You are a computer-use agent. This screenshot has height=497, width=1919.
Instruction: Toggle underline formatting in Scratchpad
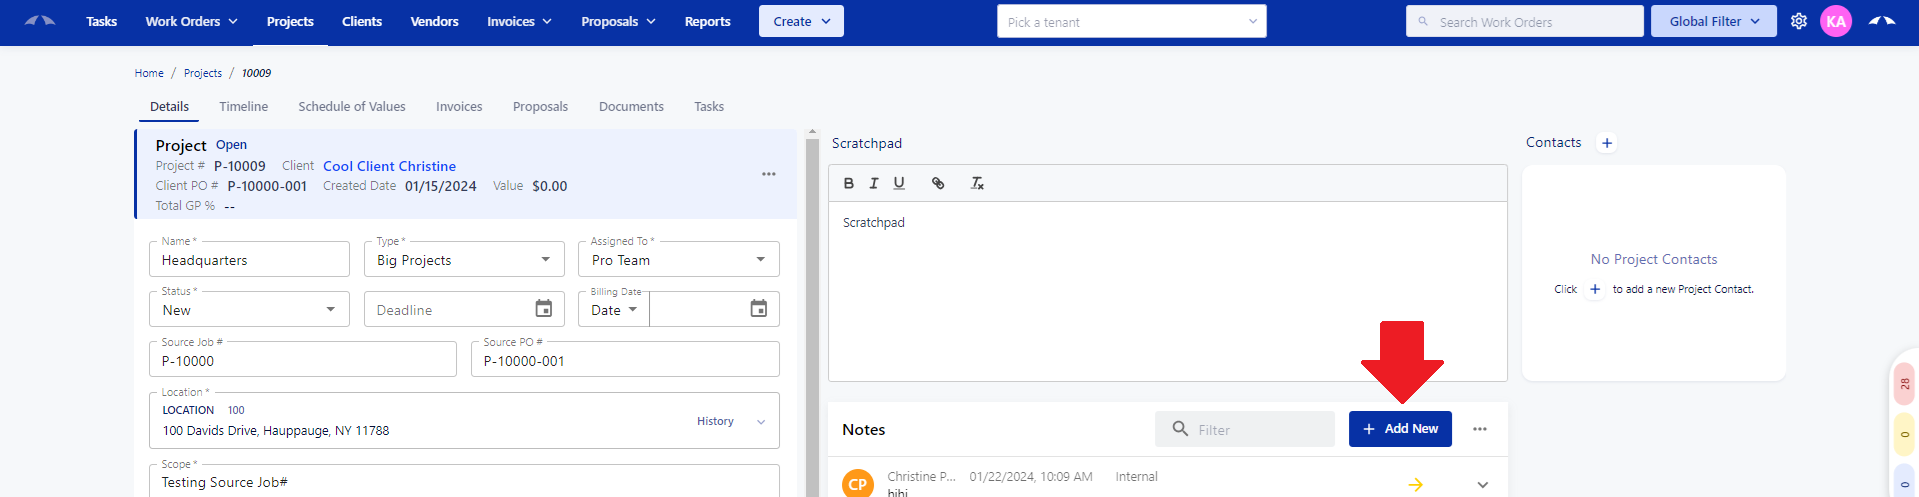899,183
